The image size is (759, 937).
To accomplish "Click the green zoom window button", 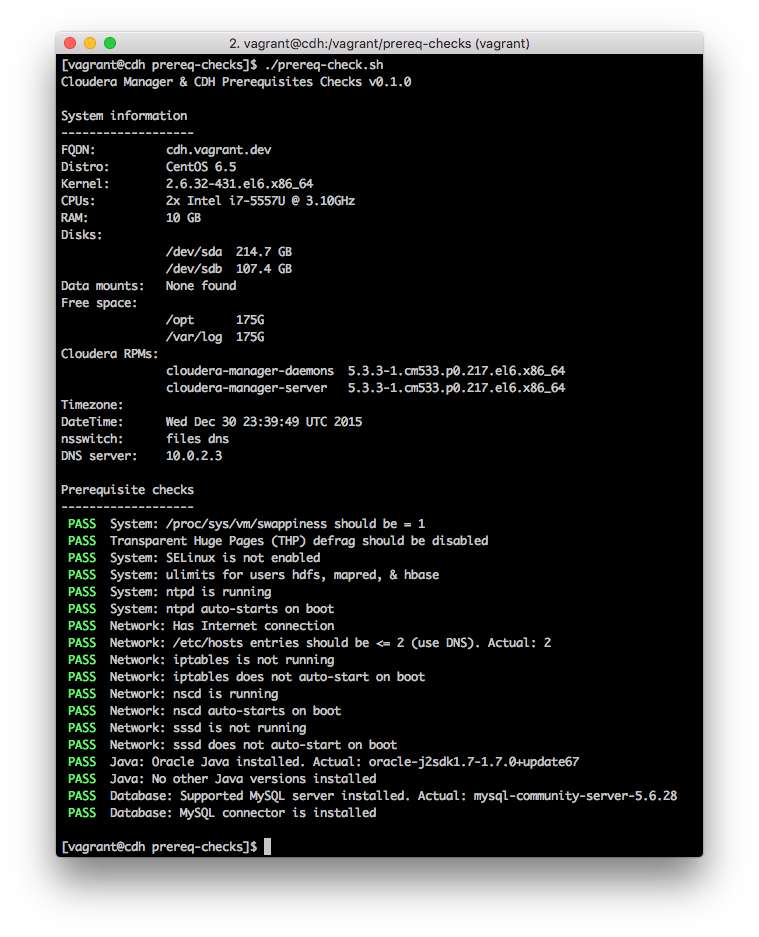I will pos(109,43).
